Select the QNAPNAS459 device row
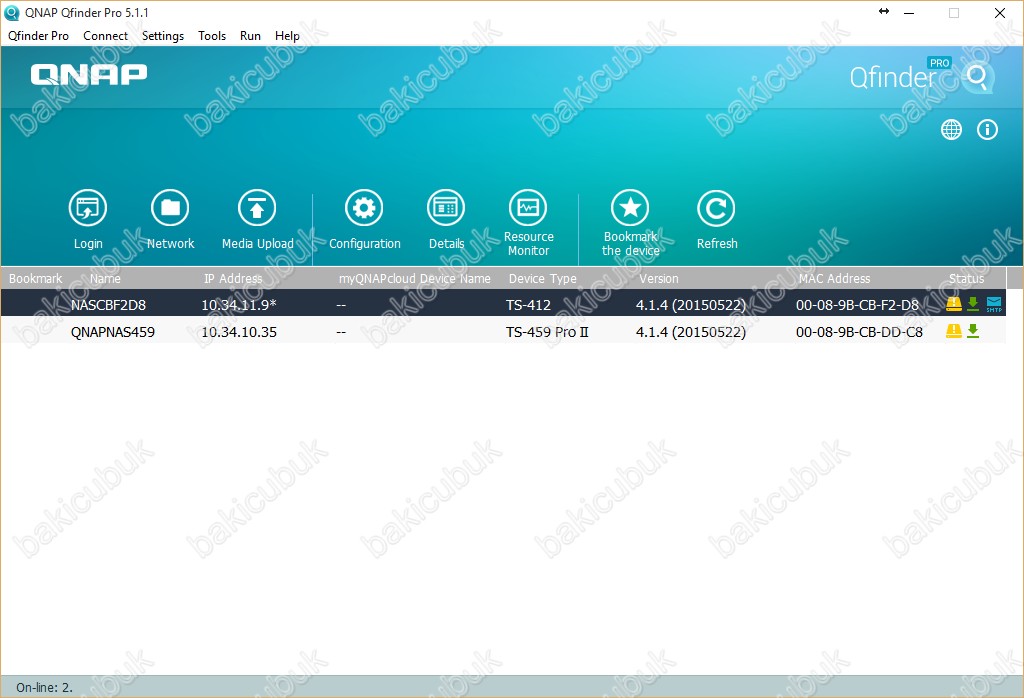The height and width of the screenshot is (698, 1024). [504, 332]
